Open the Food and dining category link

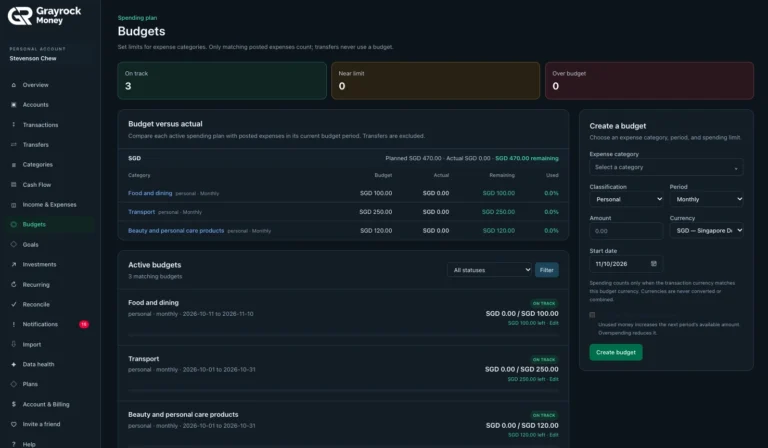[150, 193]
